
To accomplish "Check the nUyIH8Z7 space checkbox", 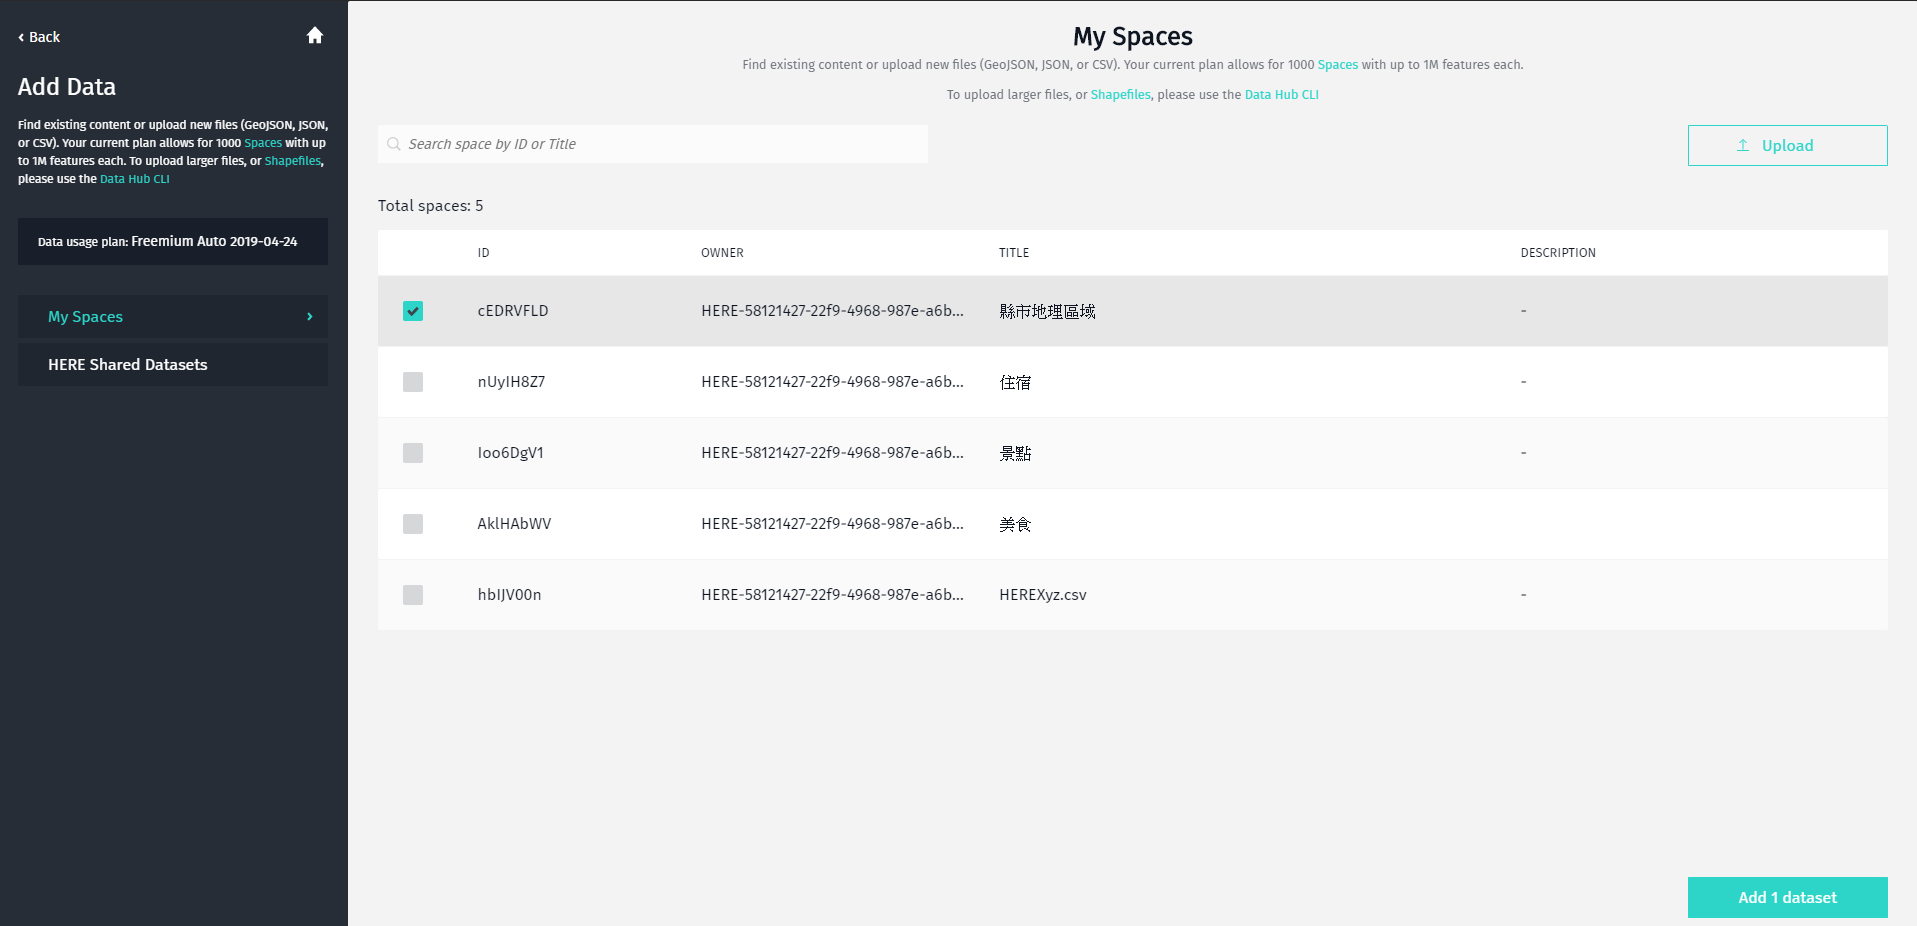I will coord(413,382).
